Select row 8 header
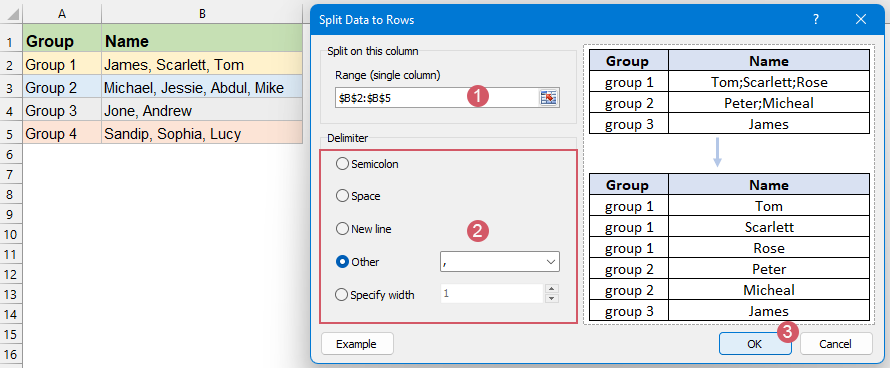 (11, 194)
